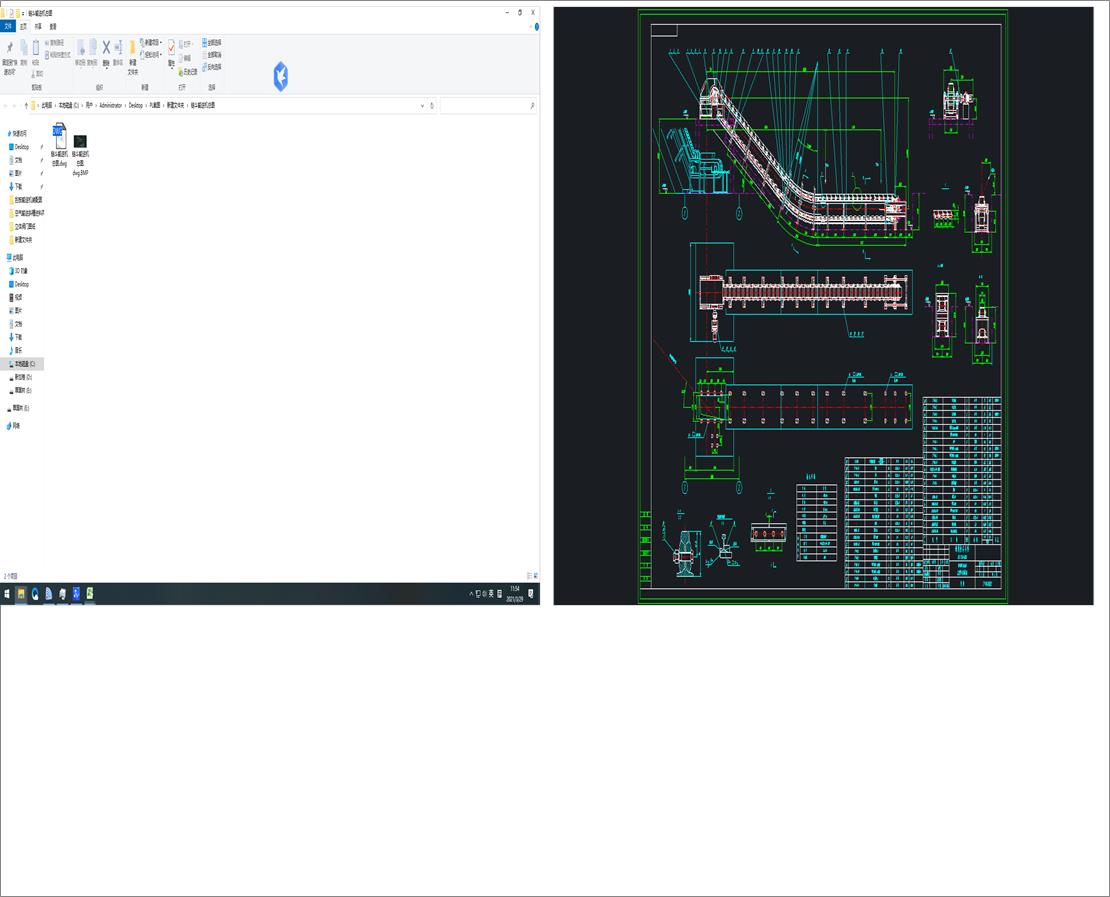Click the blue Help icon below window controls

[536, 27]
